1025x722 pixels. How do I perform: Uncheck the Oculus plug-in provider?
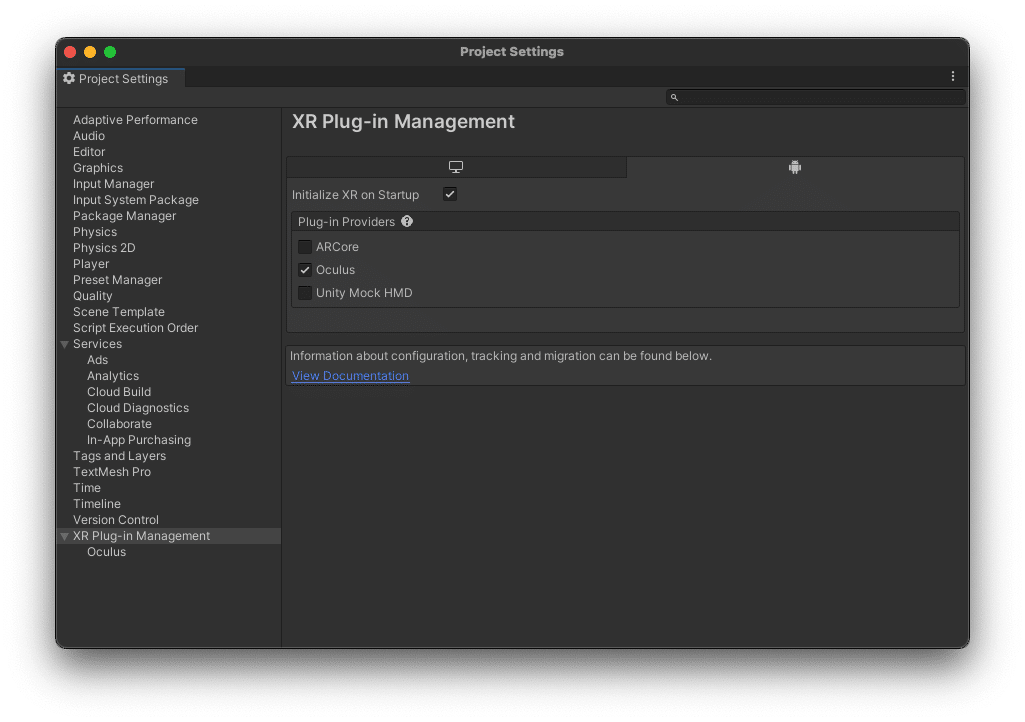click(305, 270)
